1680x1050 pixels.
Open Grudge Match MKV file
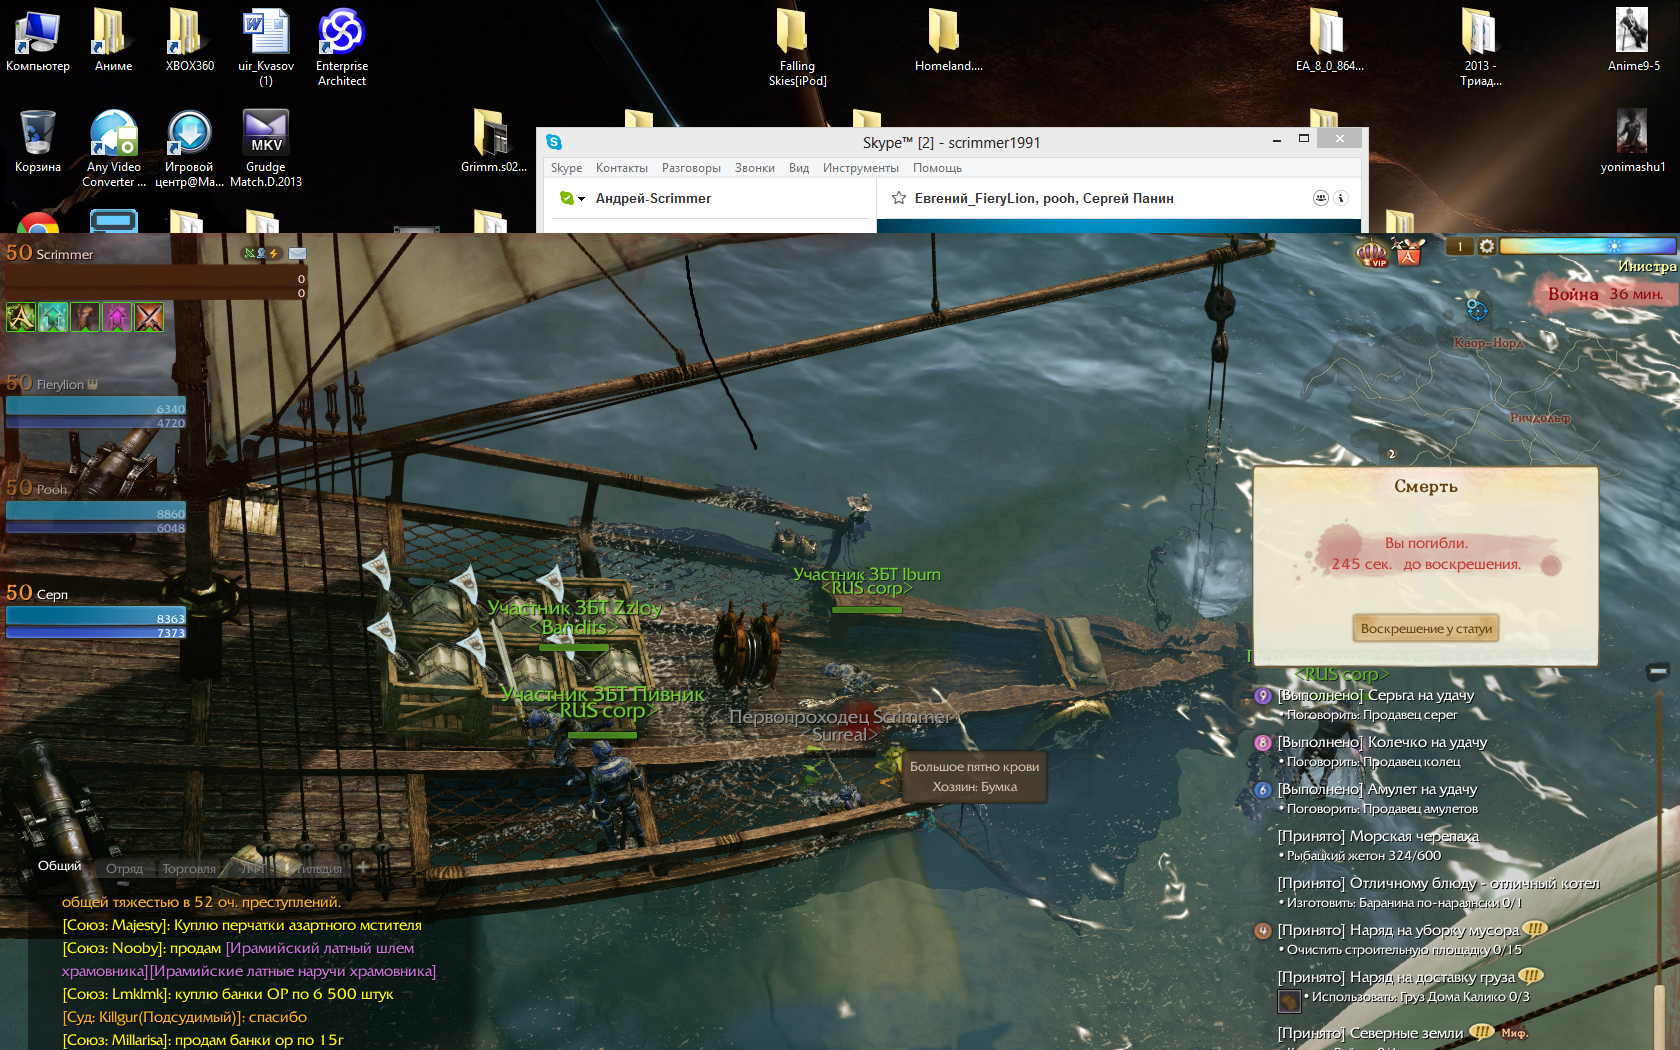[x=266, y=148]
